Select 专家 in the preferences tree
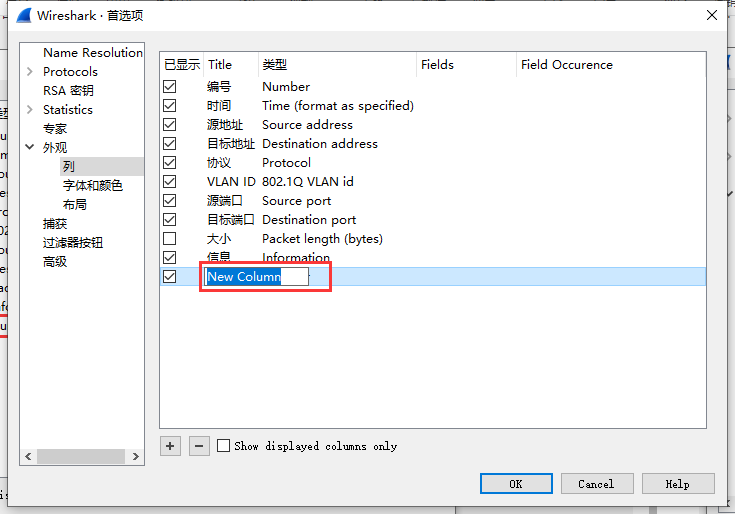Viewport: 735px width, 514px height. click(x=55, y=128)
